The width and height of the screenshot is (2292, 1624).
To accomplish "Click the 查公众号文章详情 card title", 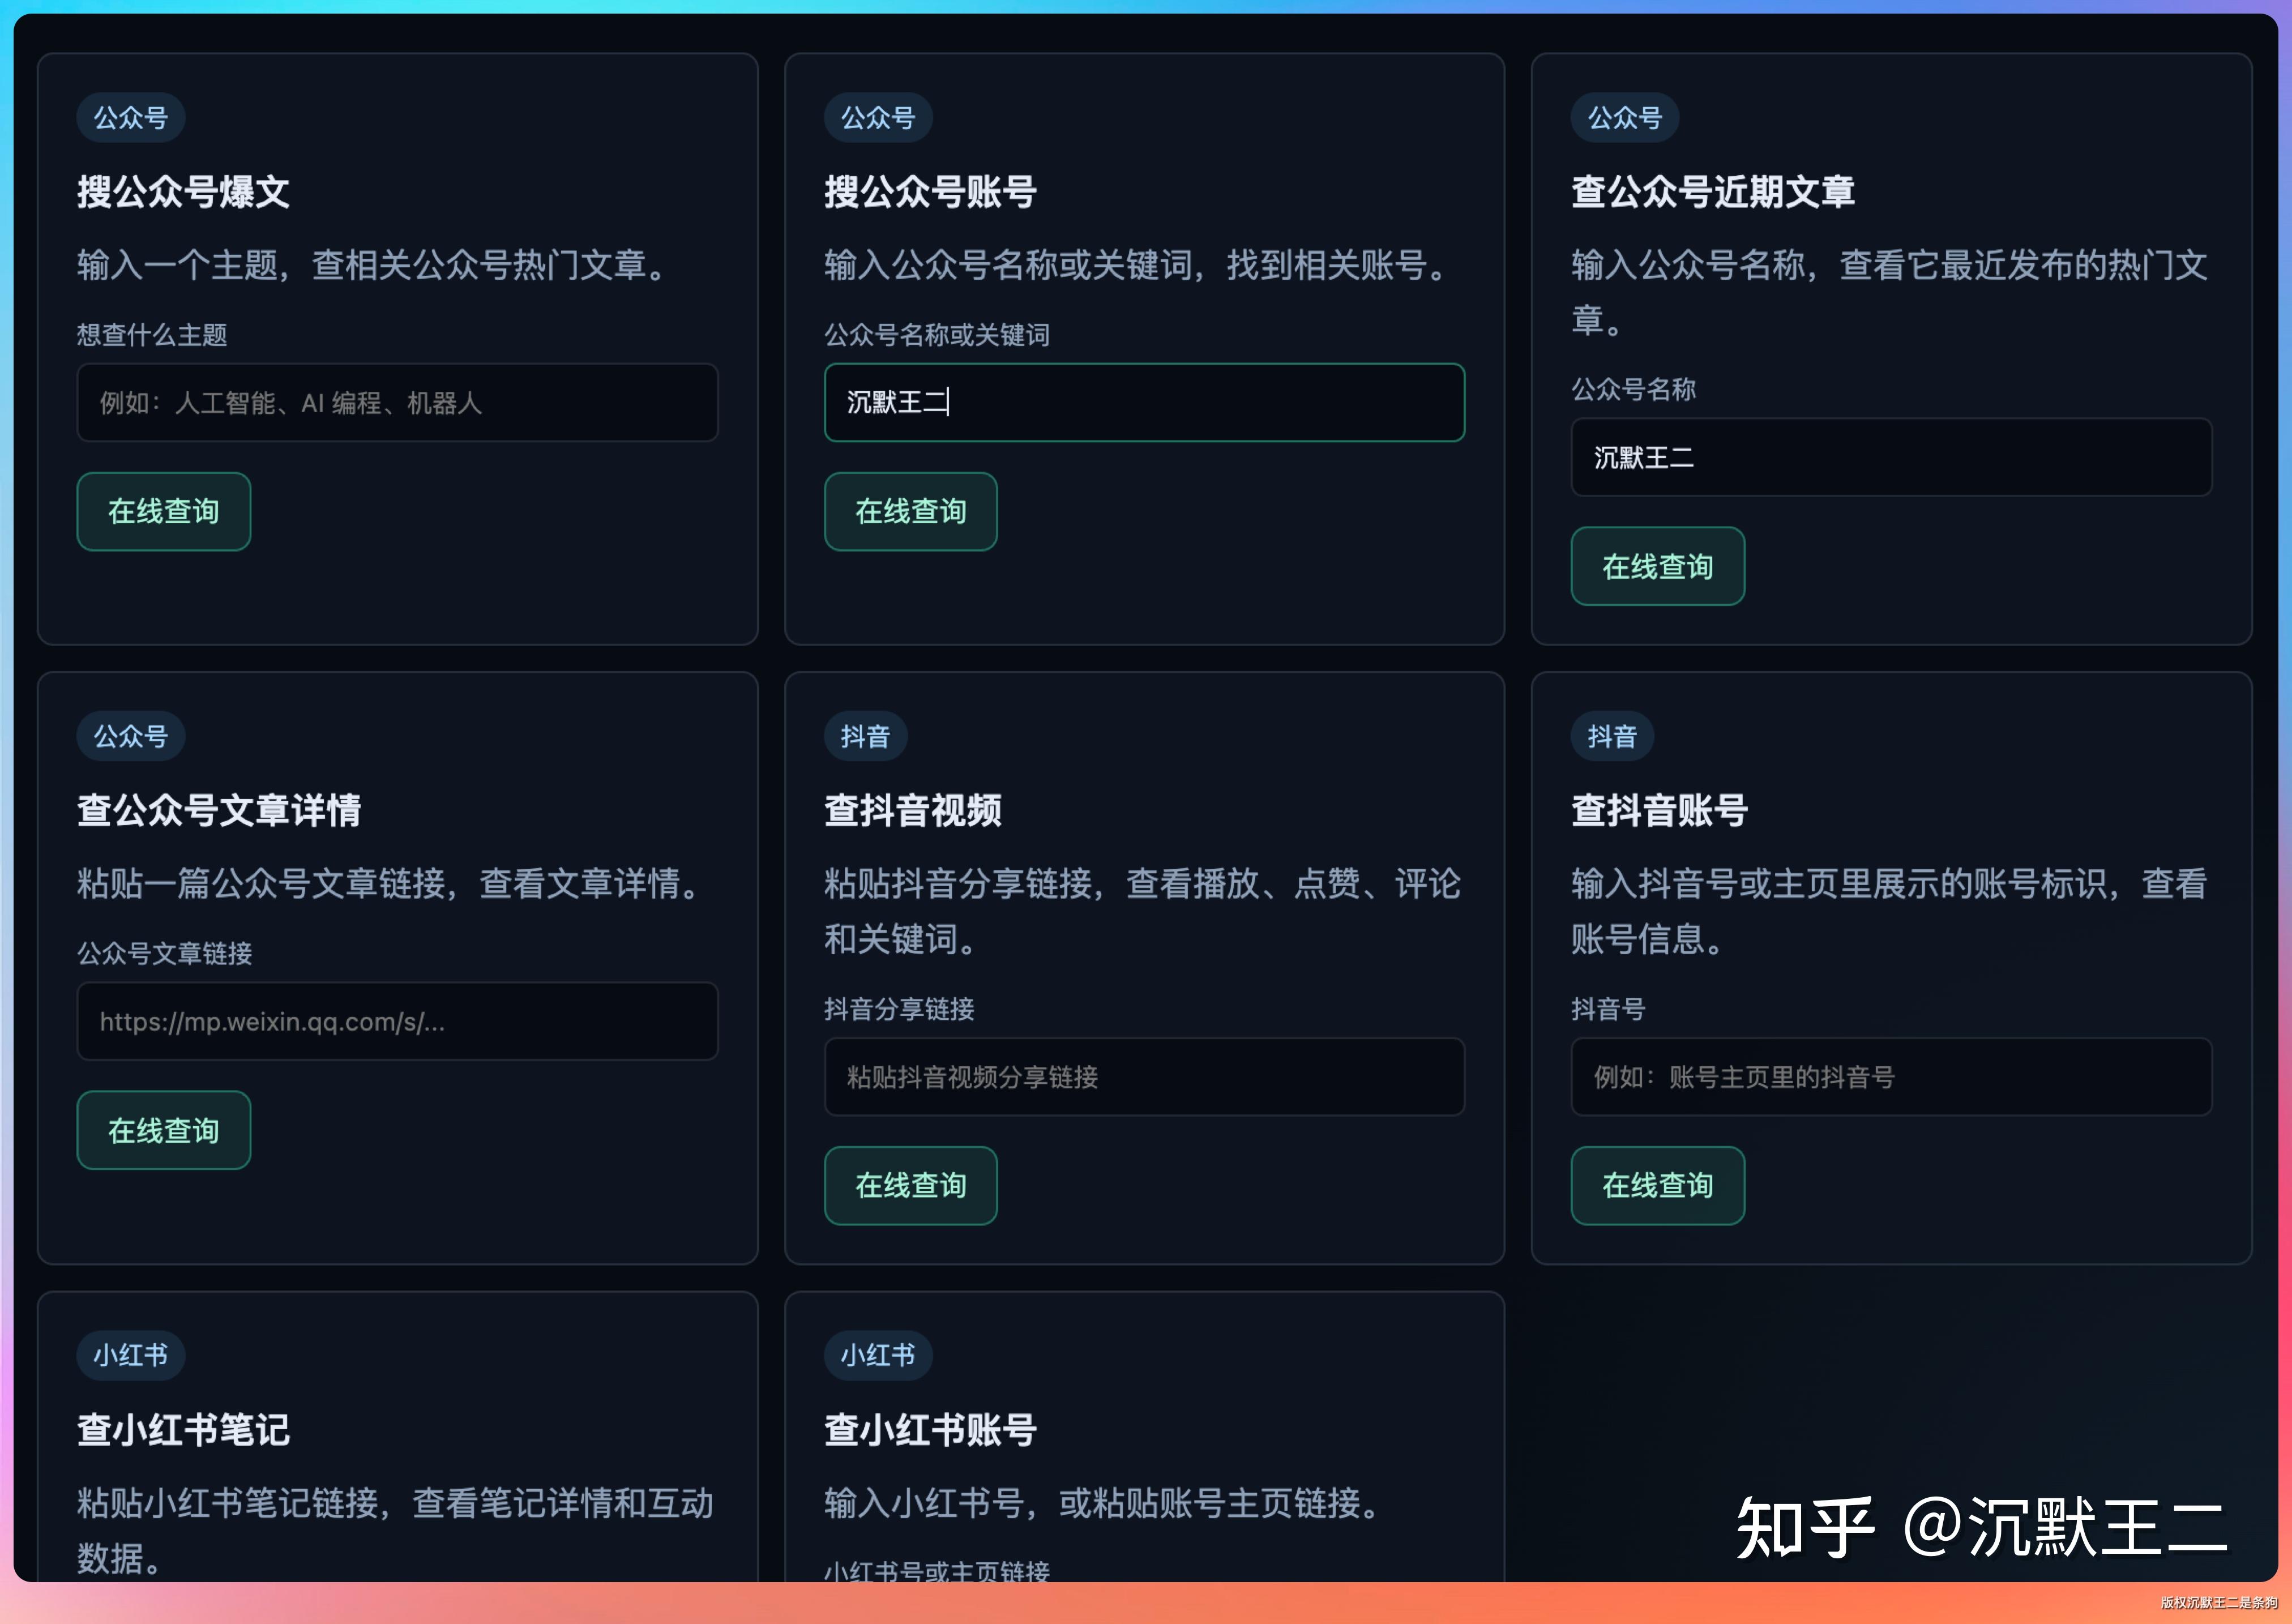I will coord(219,811).
